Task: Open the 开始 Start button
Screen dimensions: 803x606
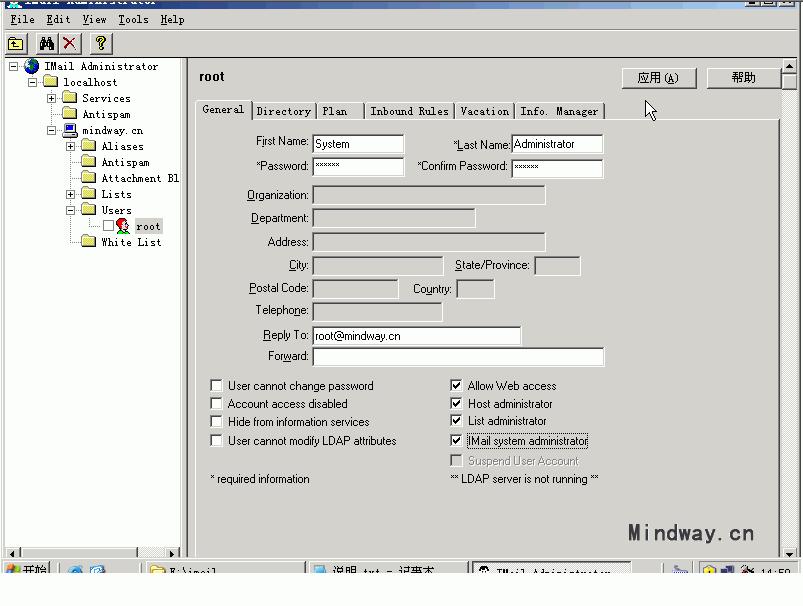Action: click(x=27, y=569)
